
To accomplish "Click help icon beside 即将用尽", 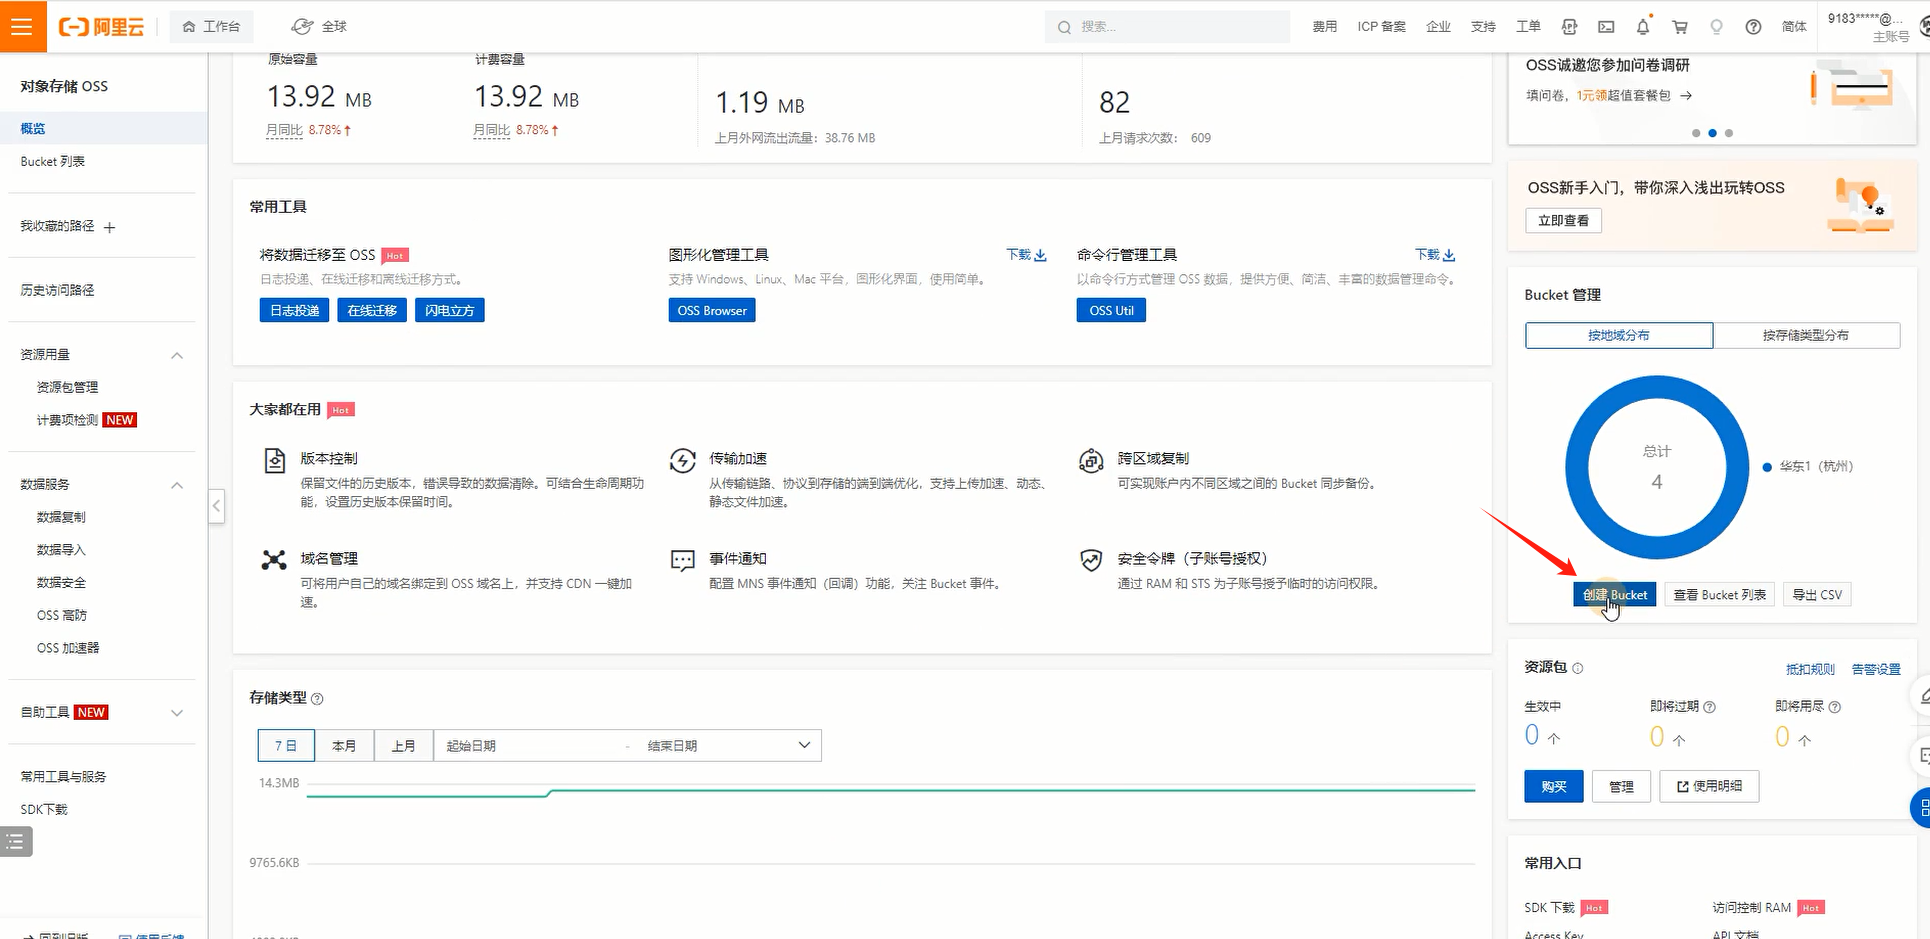I will (1834, 707).
